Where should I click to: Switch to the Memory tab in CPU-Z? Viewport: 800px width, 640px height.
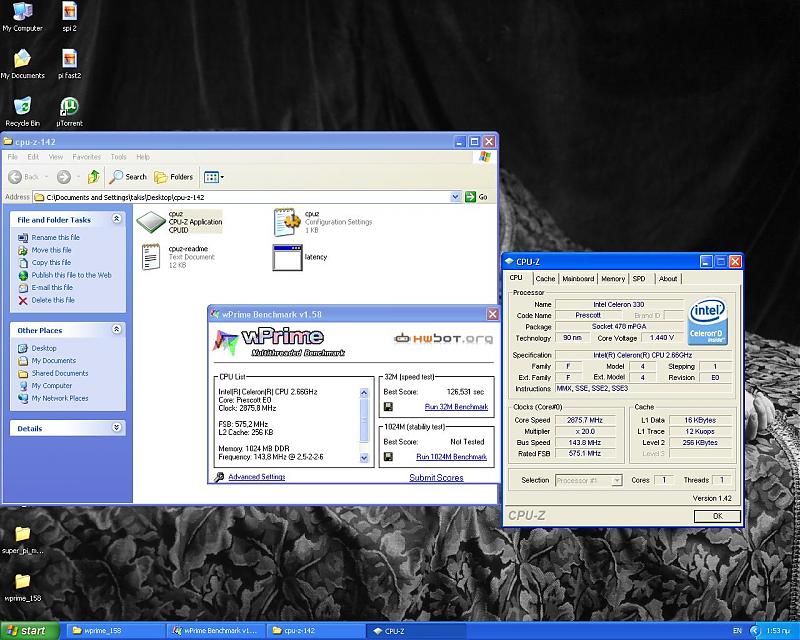point(613,279)
